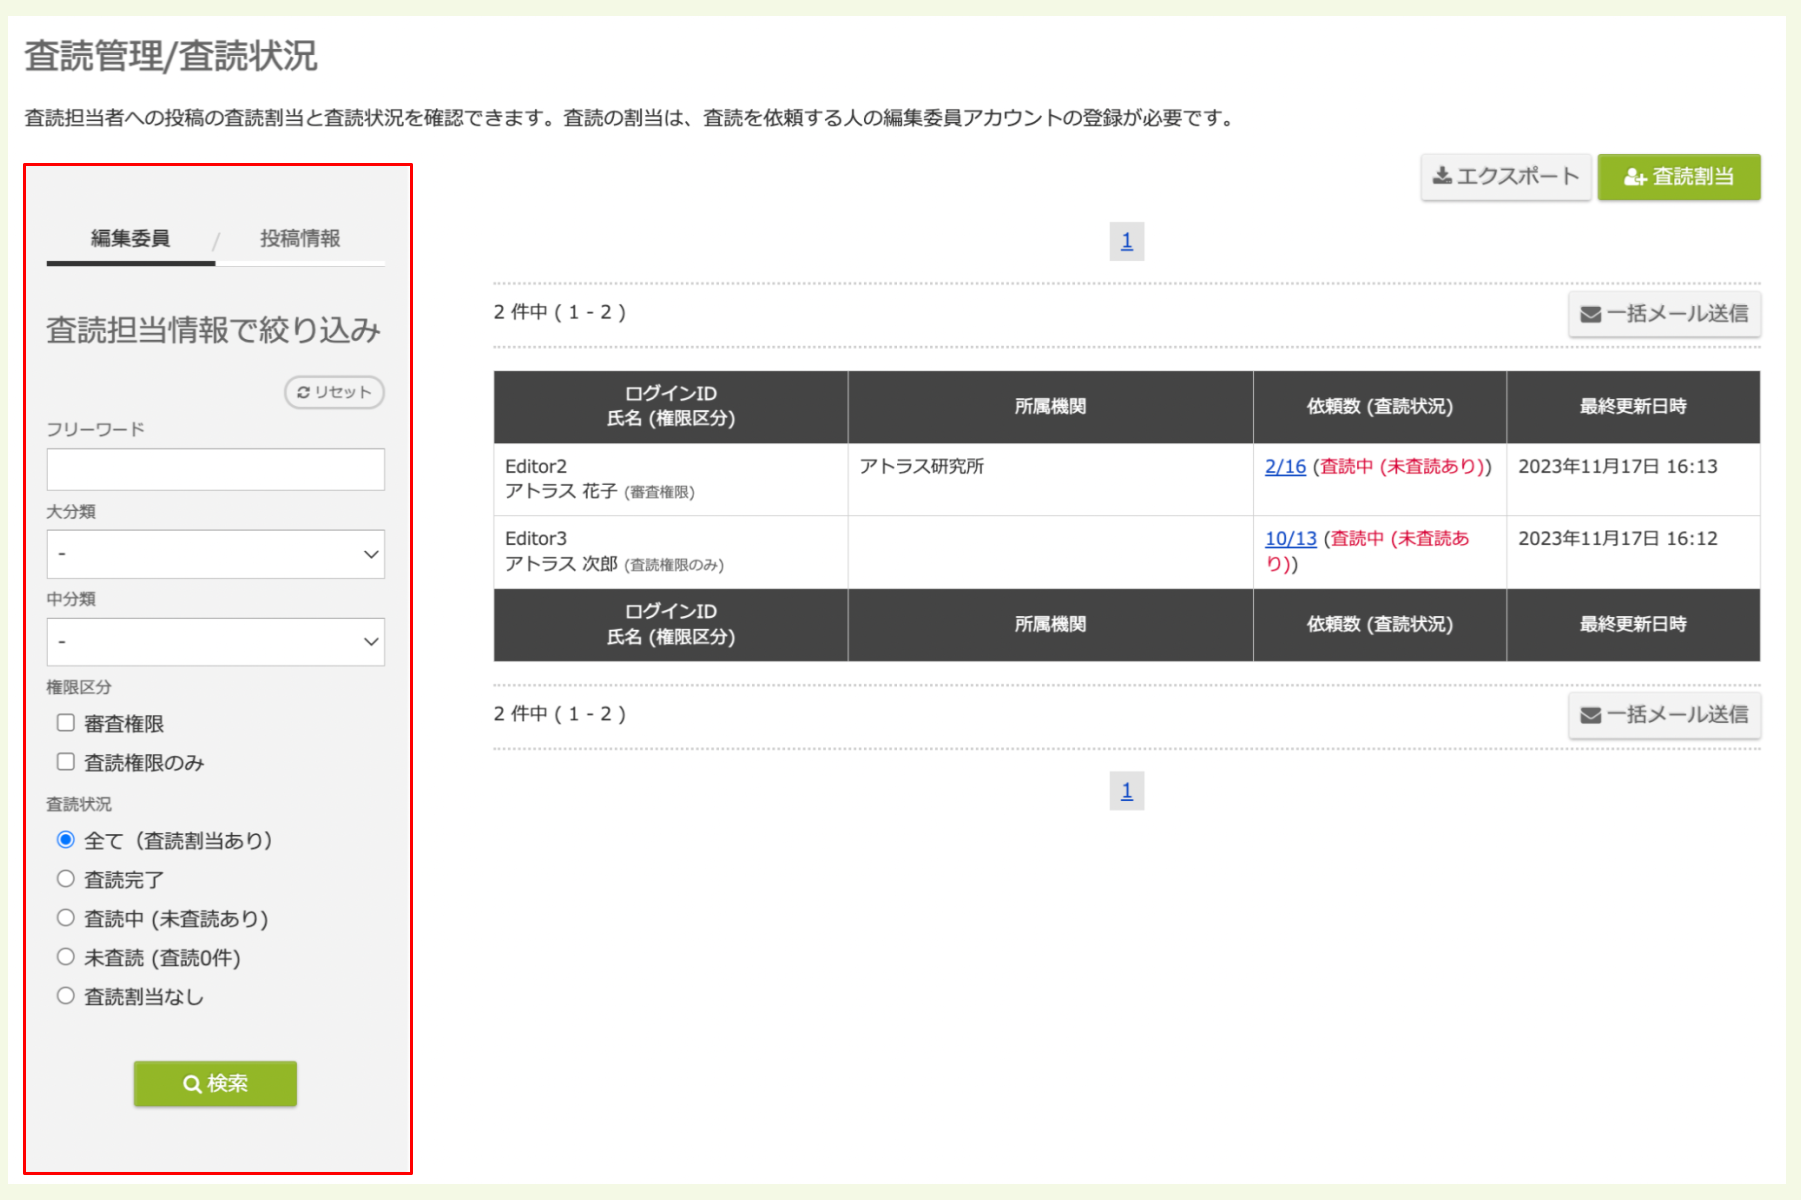
Task: Click the envelope icon on bottom 一括メール送信 button
Action: 1589,714
